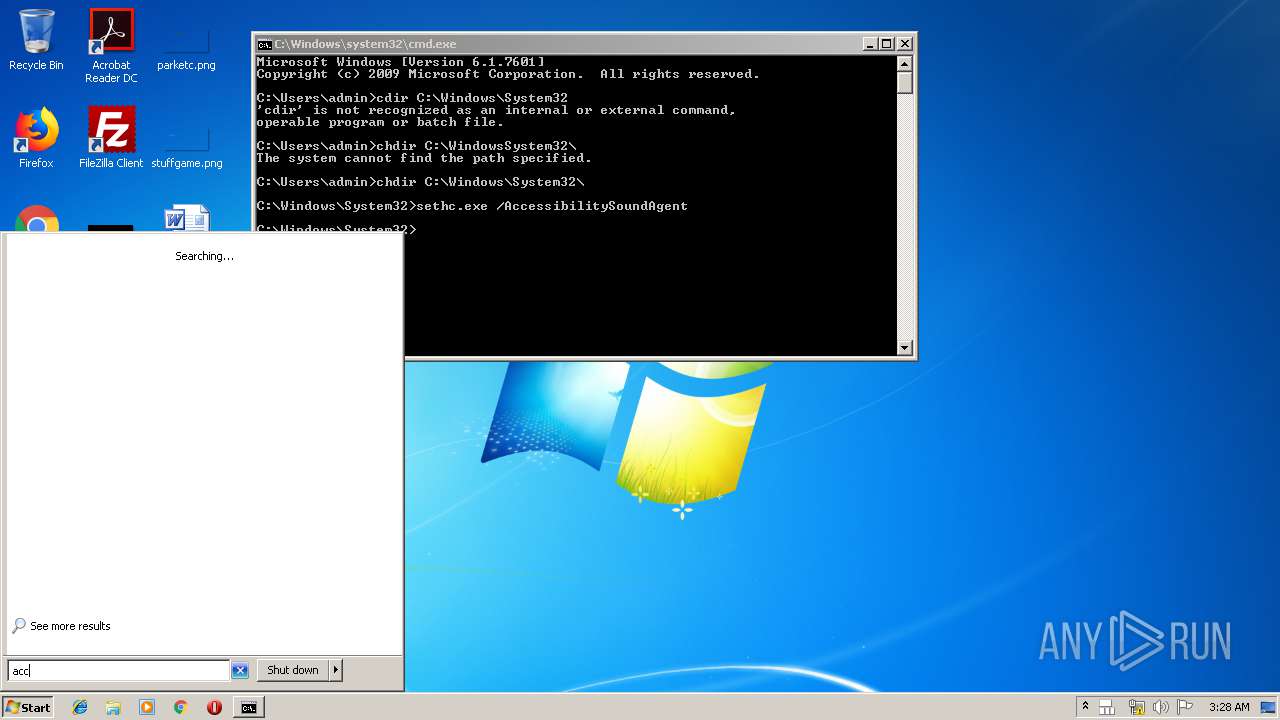Click the Searching... status text

tap(204, 256)
